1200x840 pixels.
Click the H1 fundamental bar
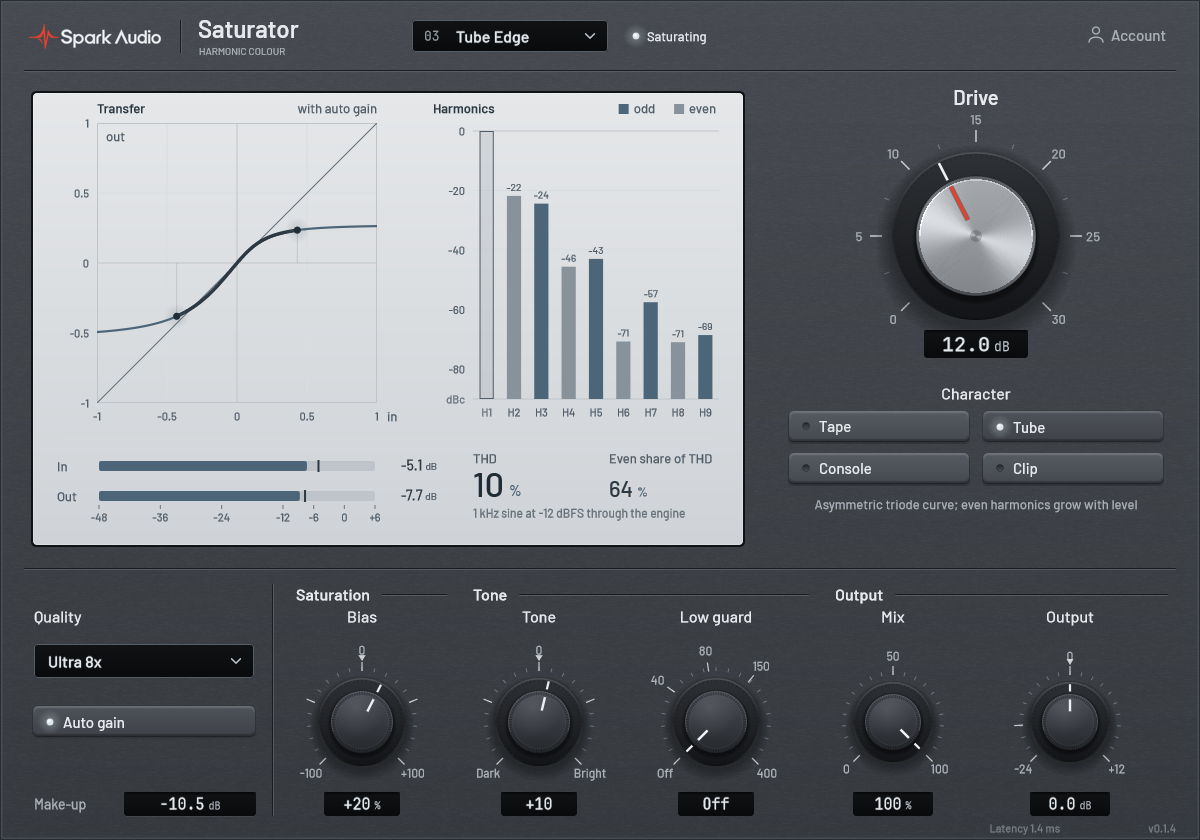pyautogui.click(x=487, y=265)
